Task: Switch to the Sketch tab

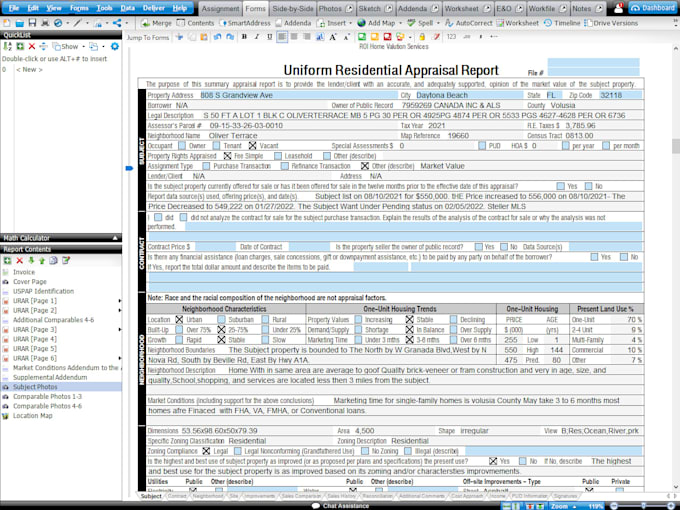Action: [x=375, y=9]
